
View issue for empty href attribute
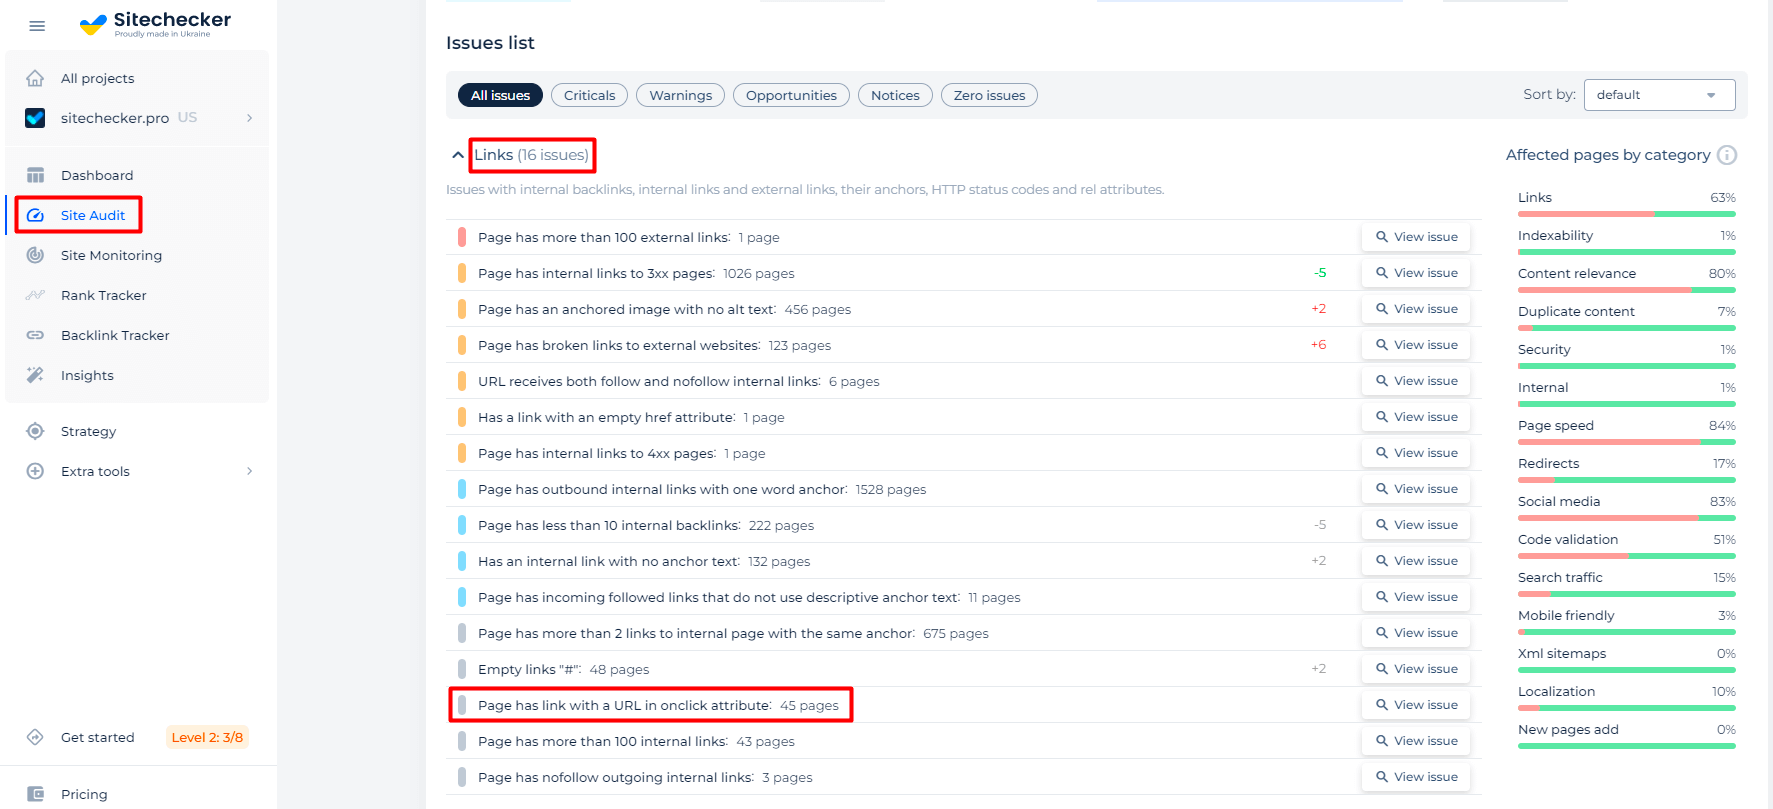1416,417
